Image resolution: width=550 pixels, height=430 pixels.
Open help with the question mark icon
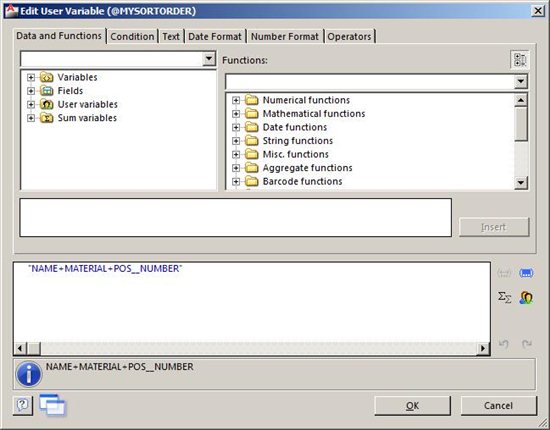[x=23, y=405]
